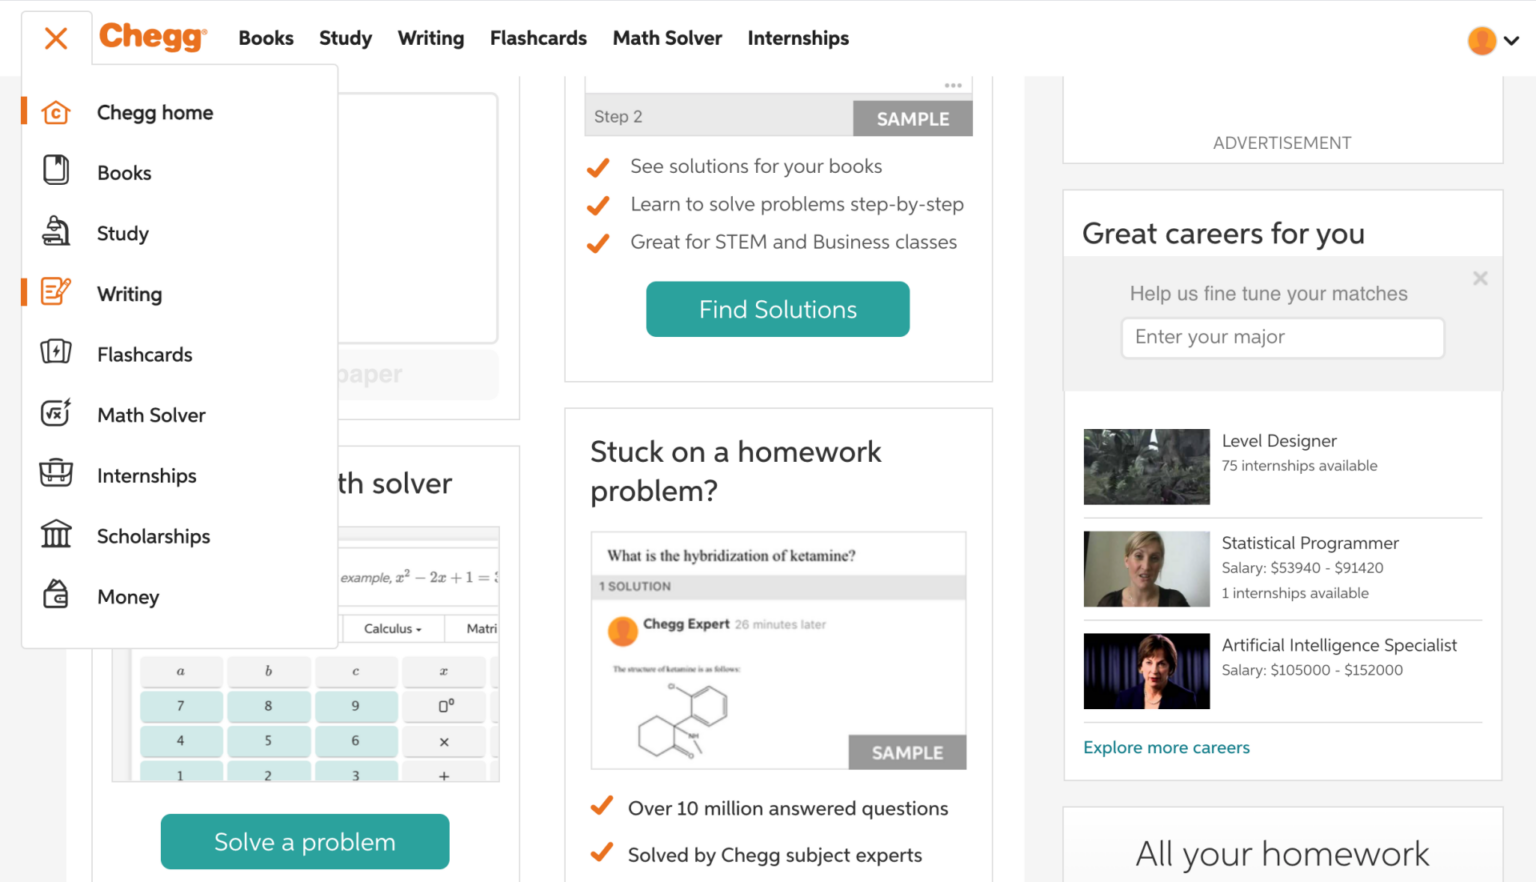Viewport: 1536px width, 882px height.
Task: Expand the account menu chevron
Action: (1512, 41)
